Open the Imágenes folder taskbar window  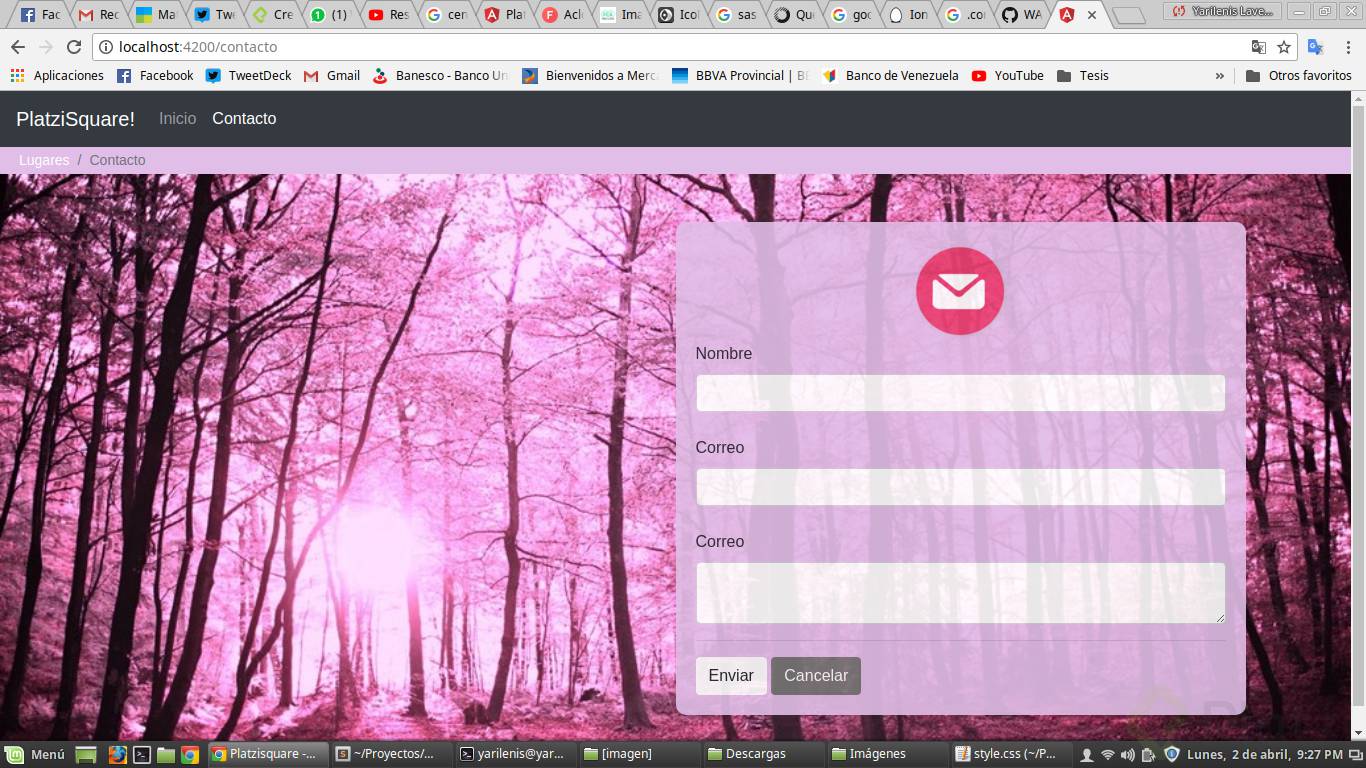pos(887,754)
